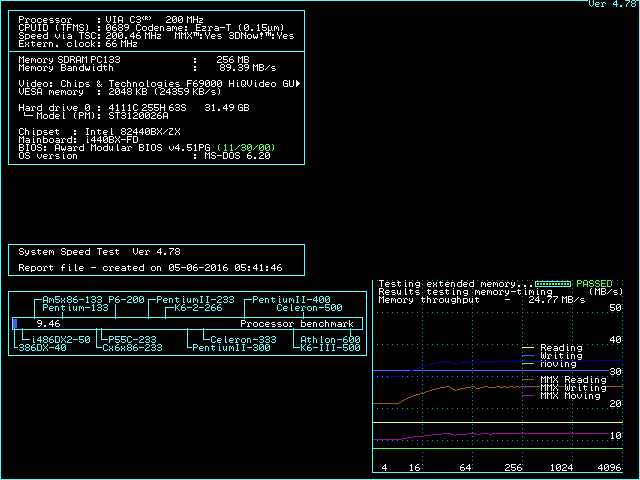640x480 pixels.
Task: Click the OS version MS-DOS 6.20 line
Action: (x=144, y=156)
